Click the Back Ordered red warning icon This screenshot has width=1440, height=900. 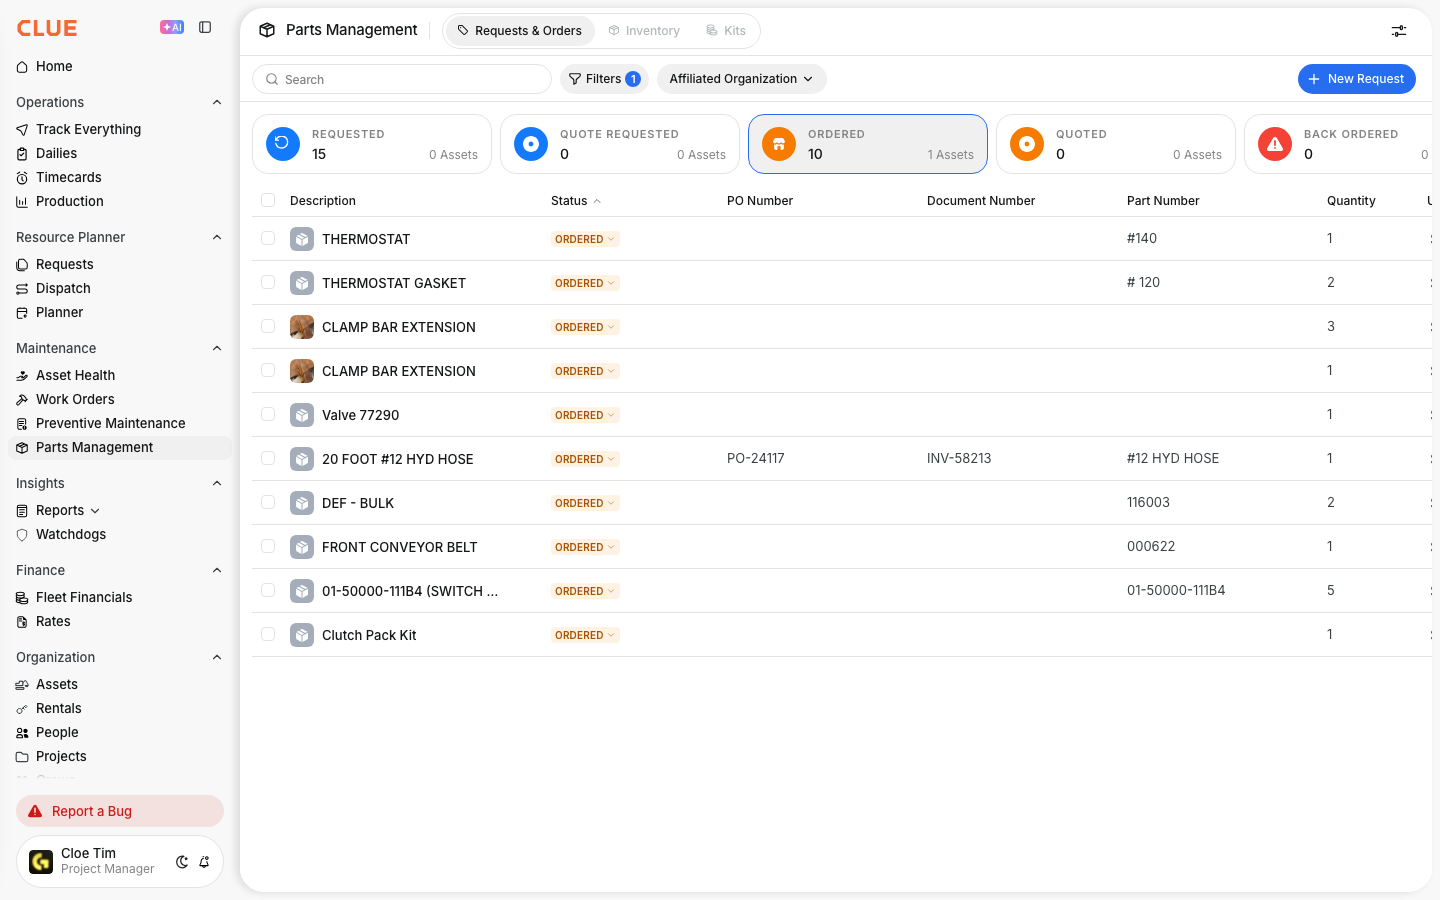click(x=1275, y=144)
